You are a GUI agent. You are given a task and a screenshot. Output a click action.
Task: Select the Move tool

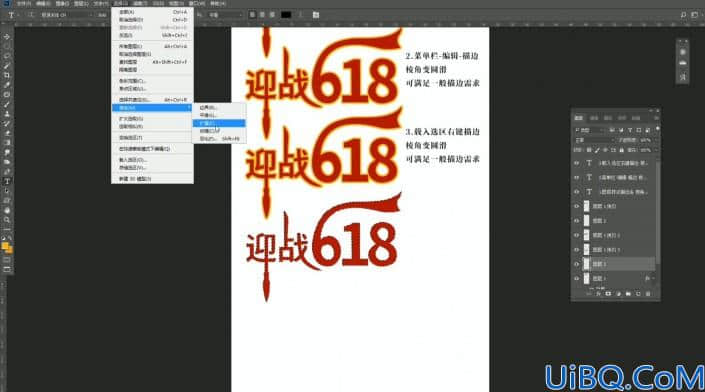pyautogui.click(x=7, y=36)
